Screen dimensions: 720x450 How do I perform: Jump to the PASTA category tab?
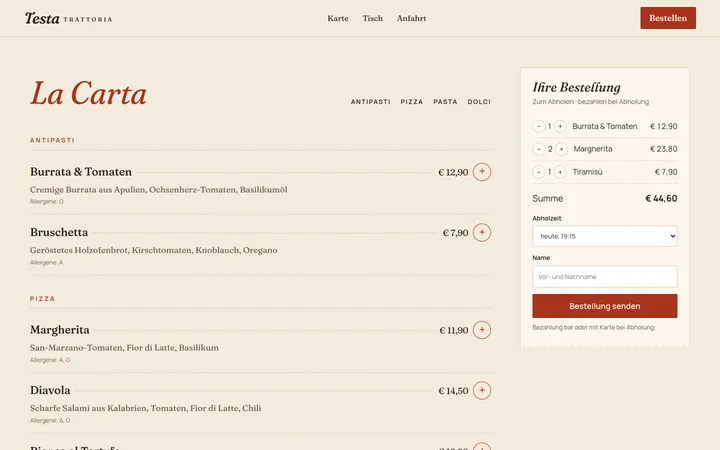pos(445,101)
